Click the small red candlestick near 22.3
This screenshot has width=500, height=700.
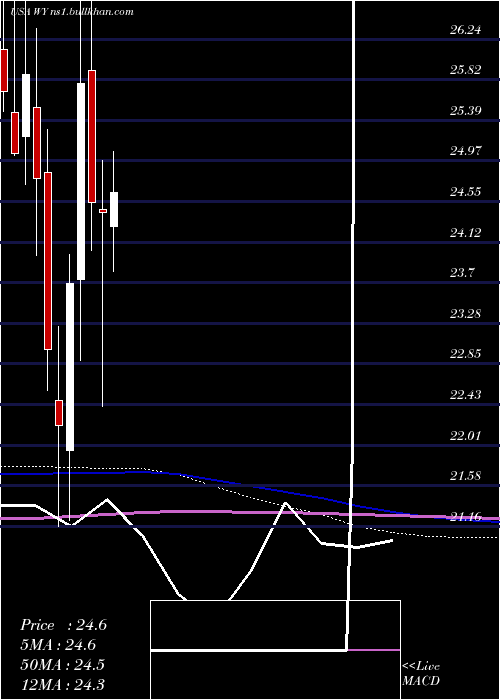59,413
